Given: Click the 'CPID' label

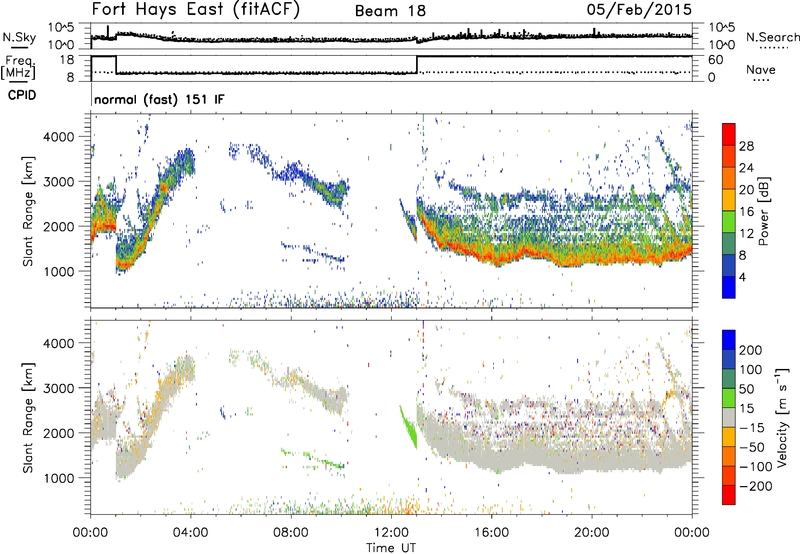Looking at the screenshot, I should 22,95.
